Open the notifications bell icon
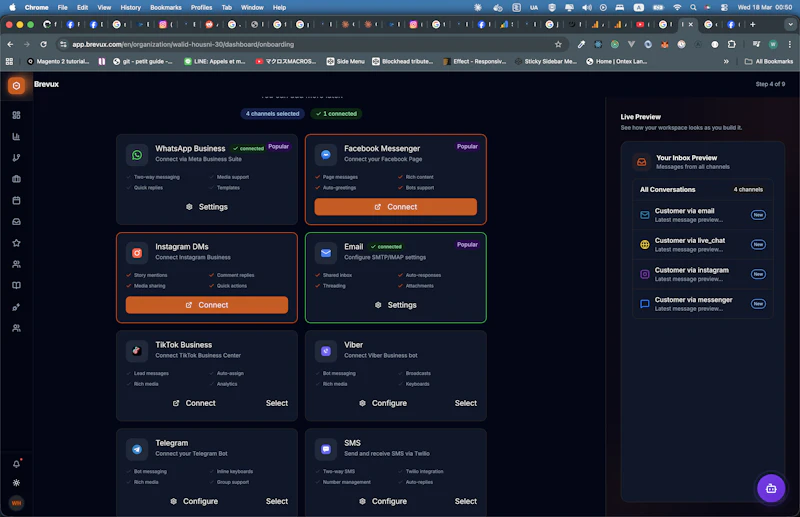 tap(16, 464)
